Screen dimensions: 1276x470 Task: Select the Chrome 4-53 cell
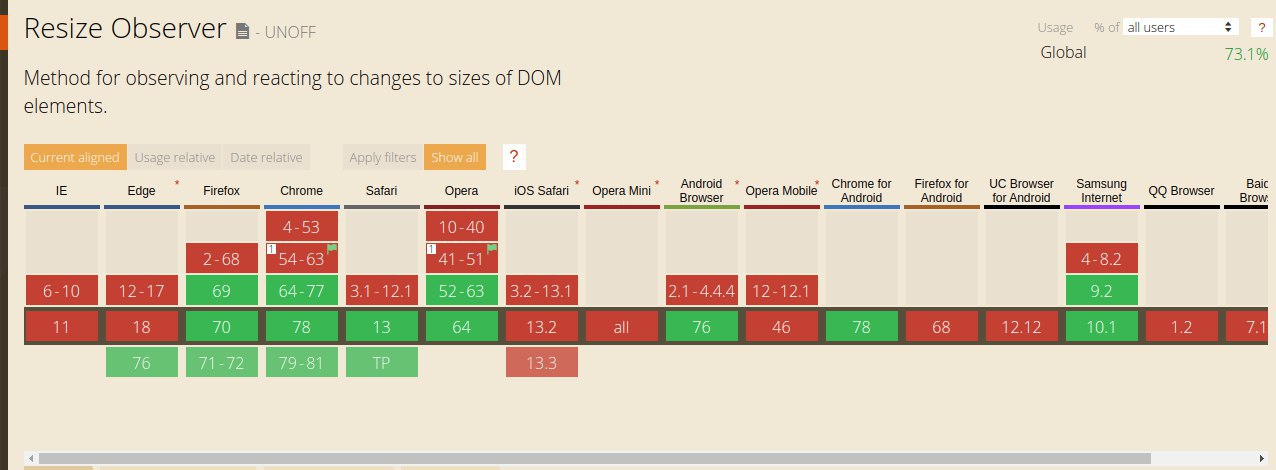(302, 226)
